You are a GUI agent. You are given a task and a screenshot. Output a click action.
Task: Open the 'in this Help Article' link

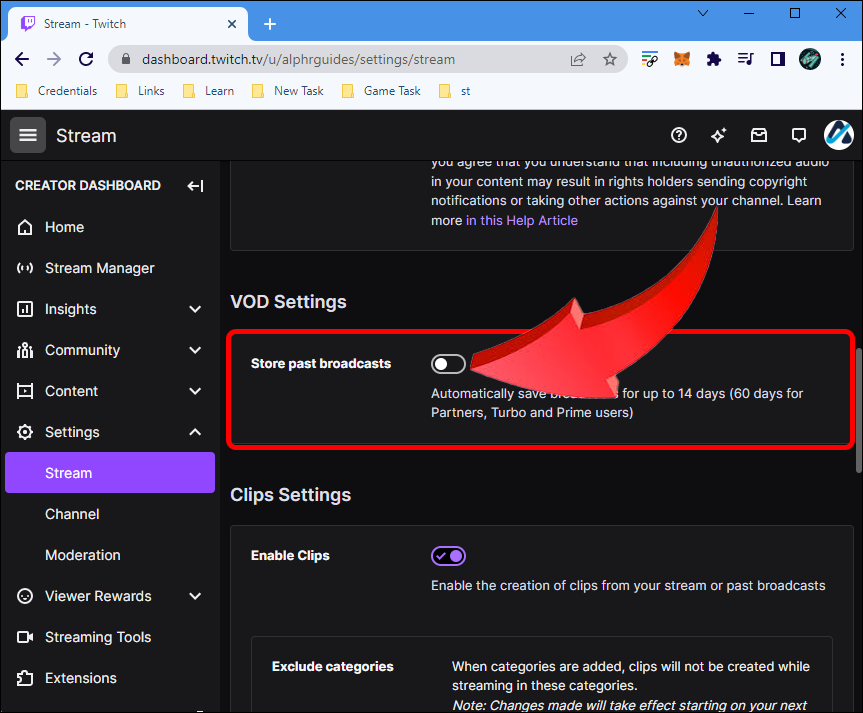click(x=522, y=220)
